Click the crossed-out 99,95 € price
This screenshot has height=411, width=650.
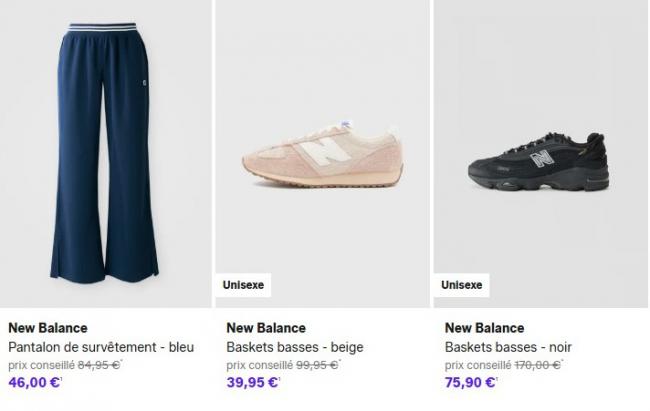click(316, 365)
